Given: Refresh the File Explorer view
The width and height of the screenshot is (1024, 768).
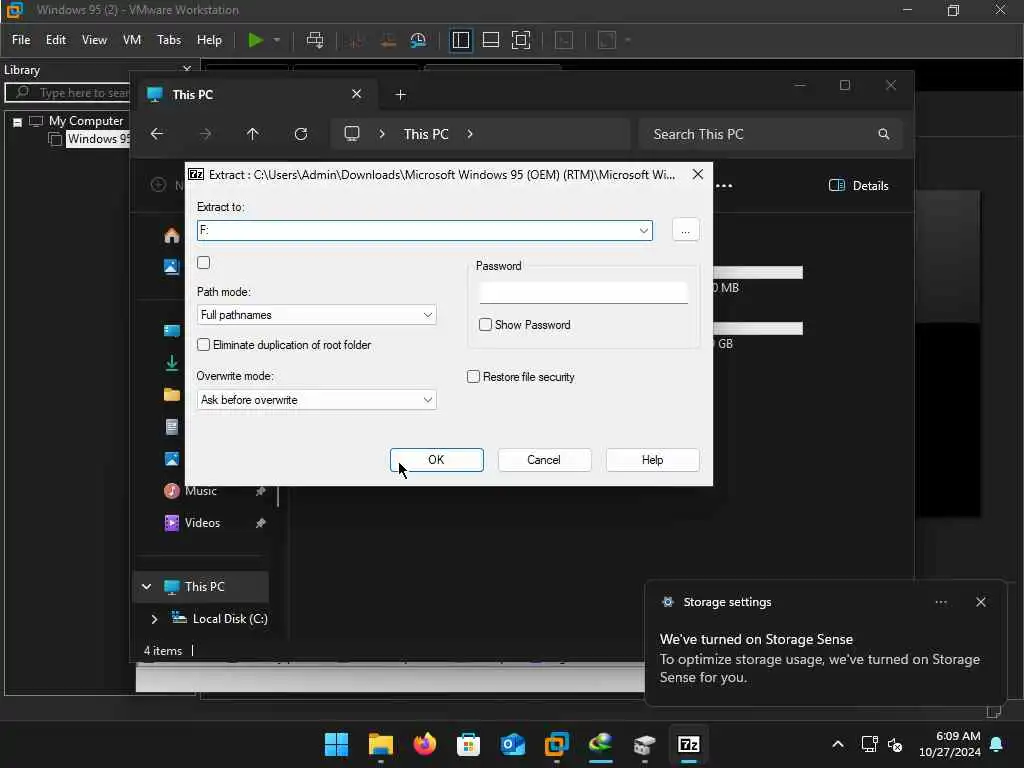Looking at the screenshot, I should (300, 134).
